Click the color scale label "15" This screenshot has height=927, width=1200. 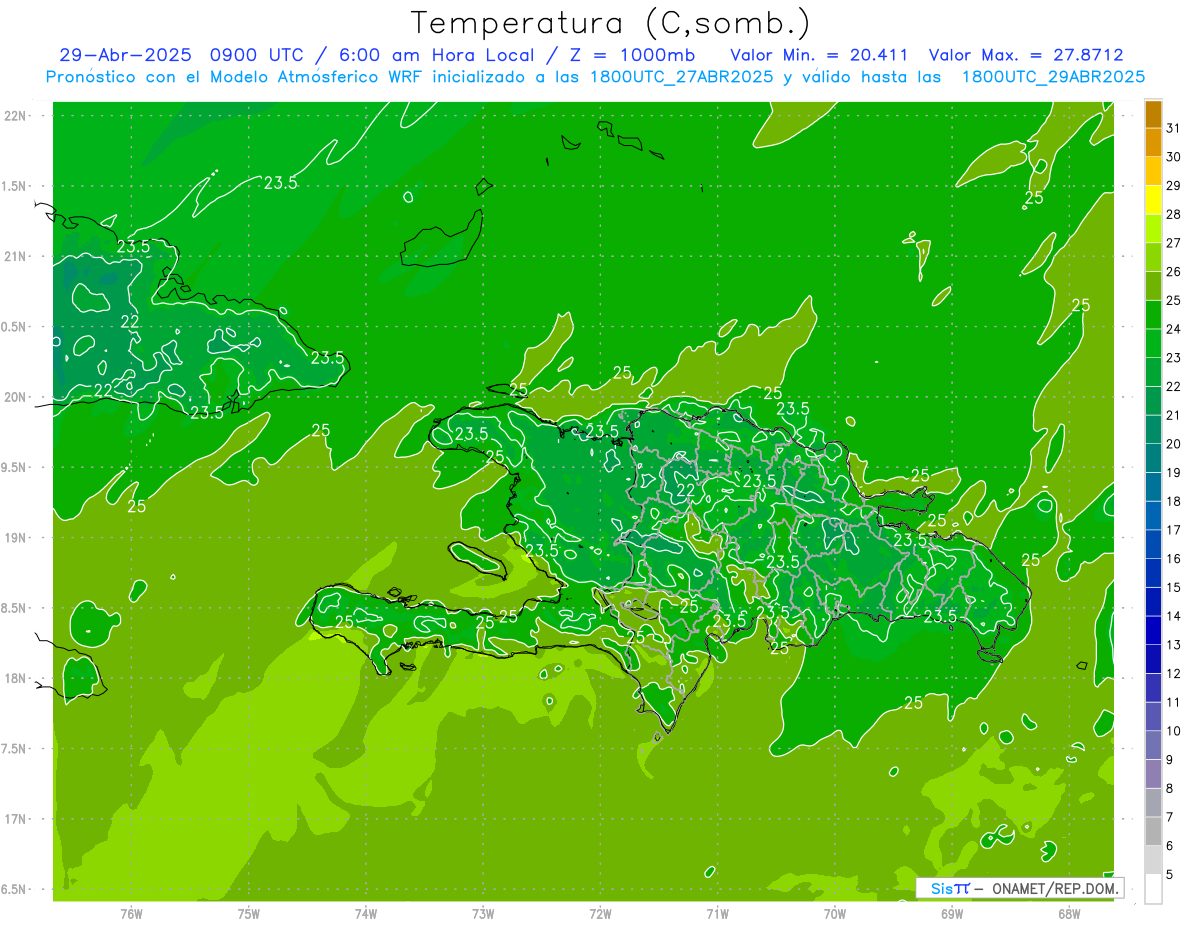coord(1174,587)
